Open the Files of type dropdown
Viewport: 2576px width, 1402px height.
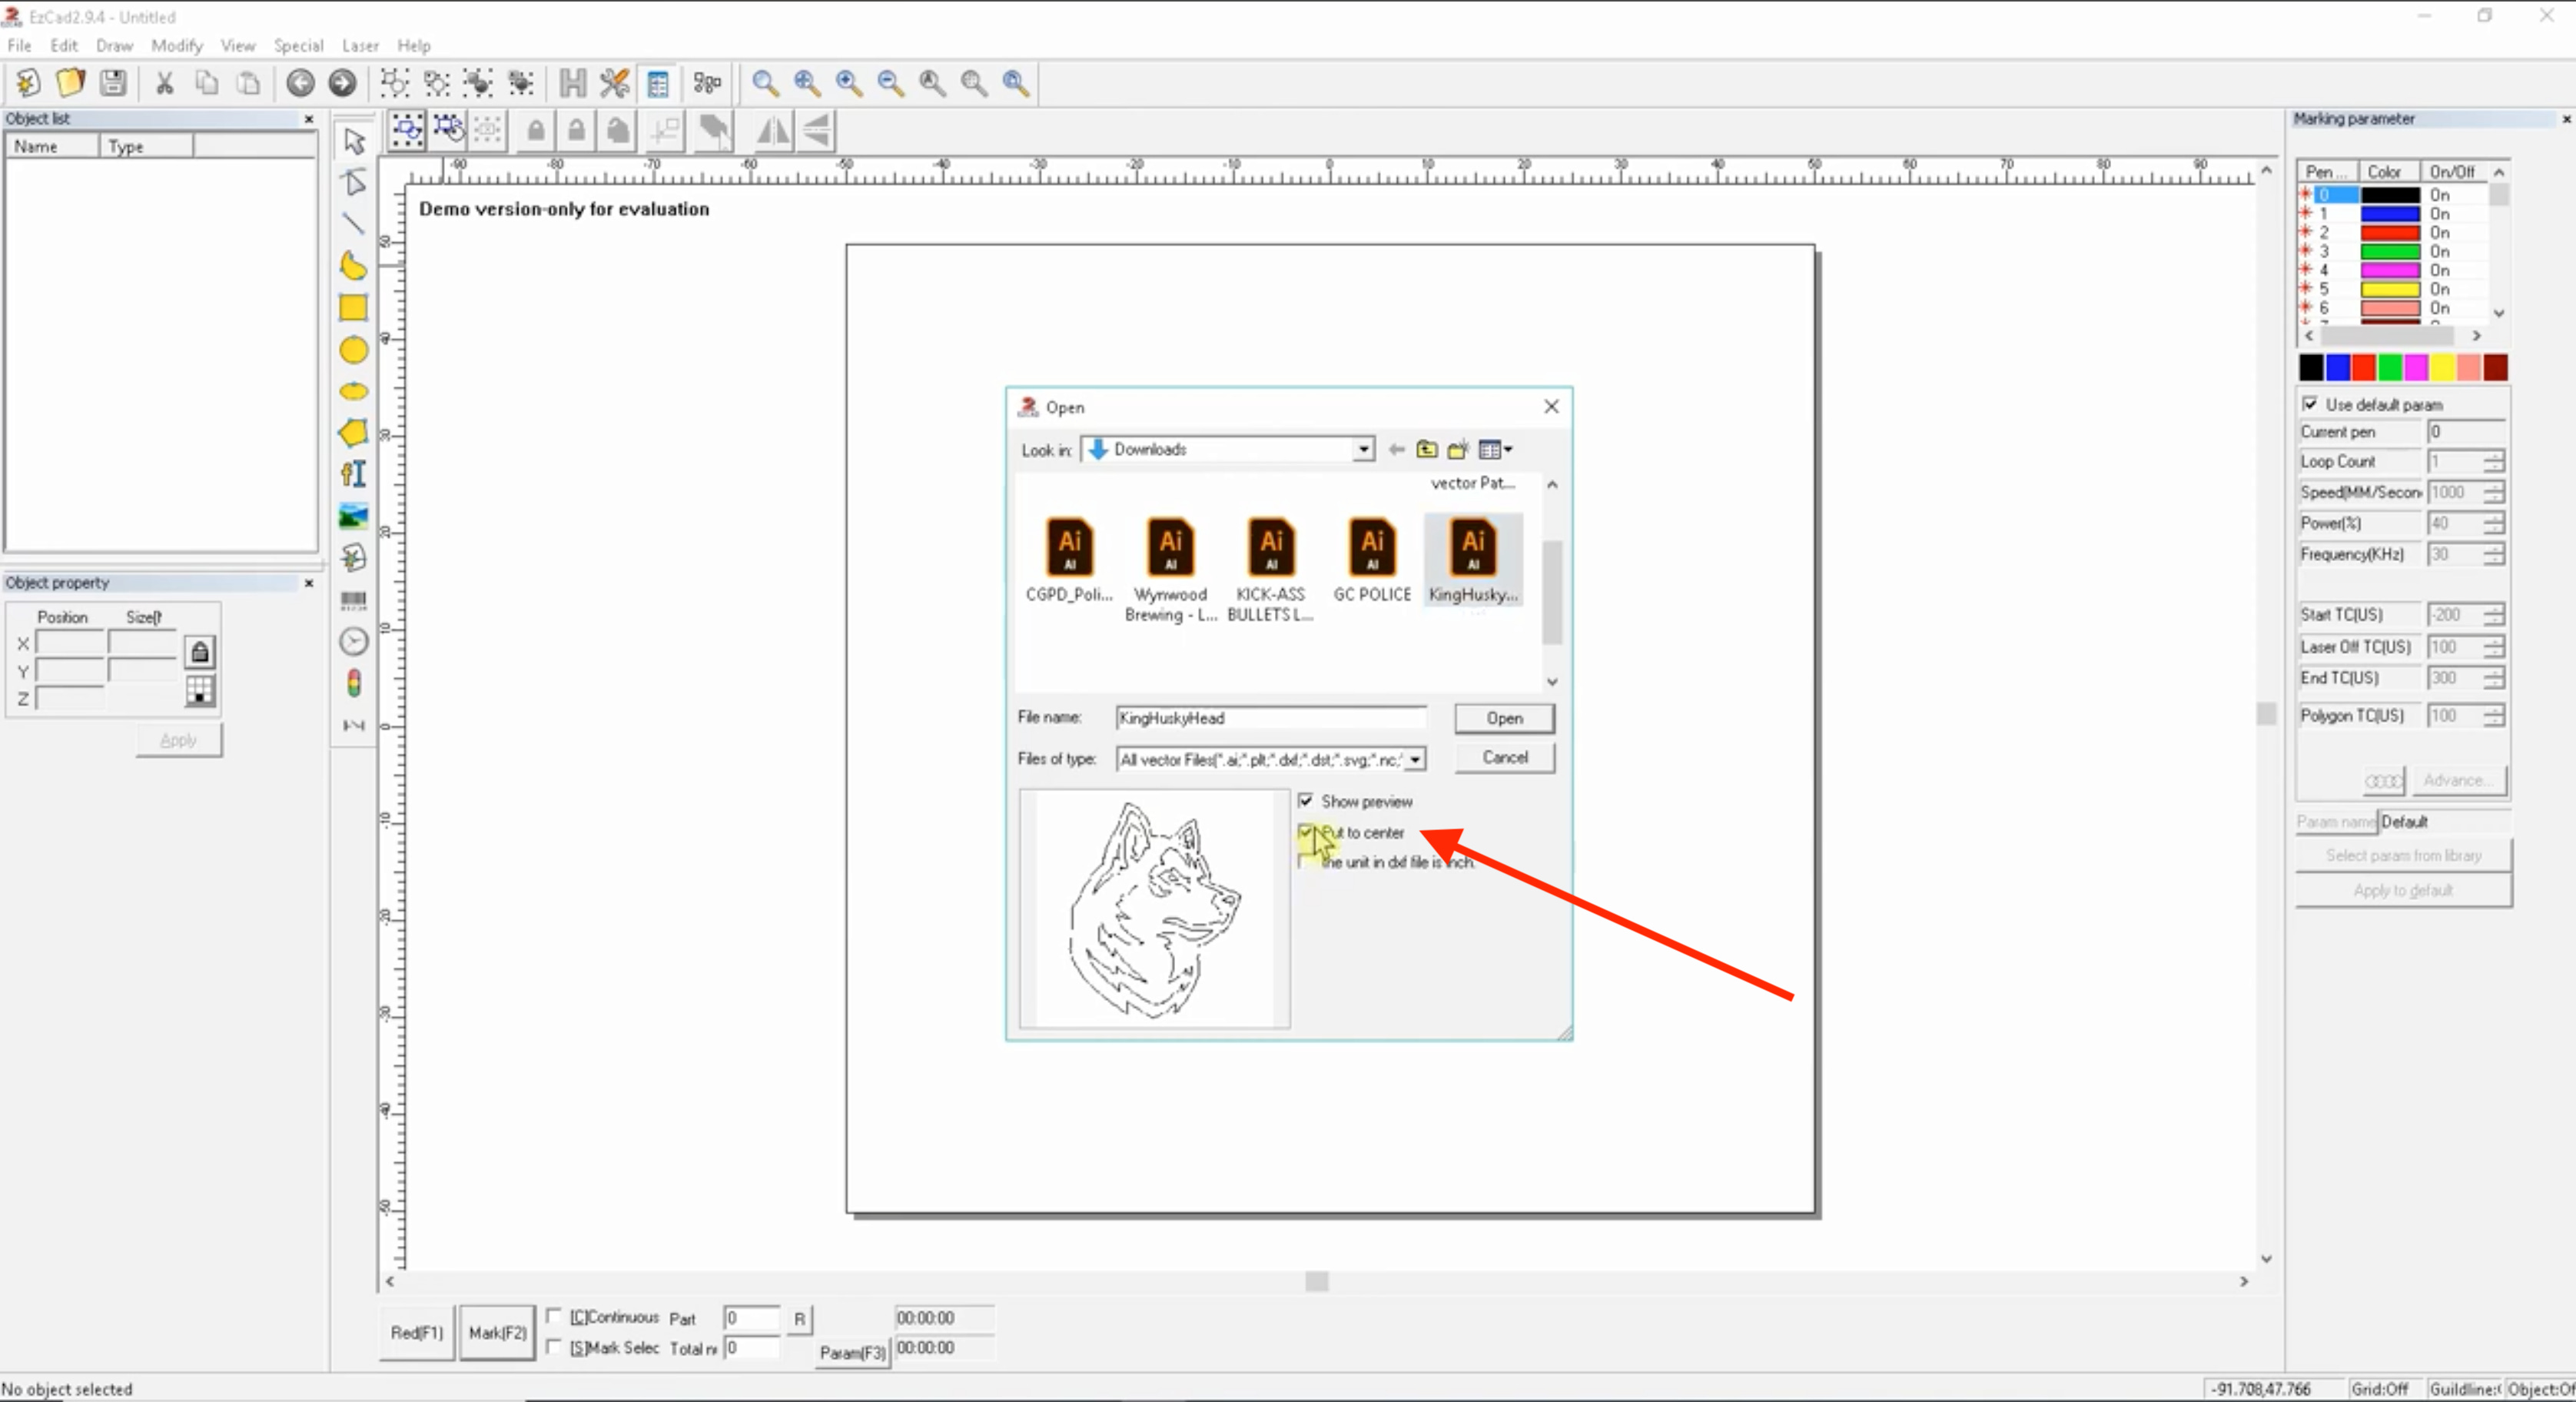1415,760
